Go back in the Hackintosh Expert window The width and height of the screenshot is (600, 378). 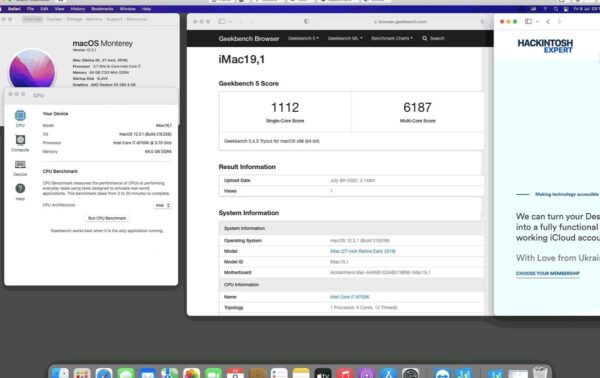pos(548,22)
